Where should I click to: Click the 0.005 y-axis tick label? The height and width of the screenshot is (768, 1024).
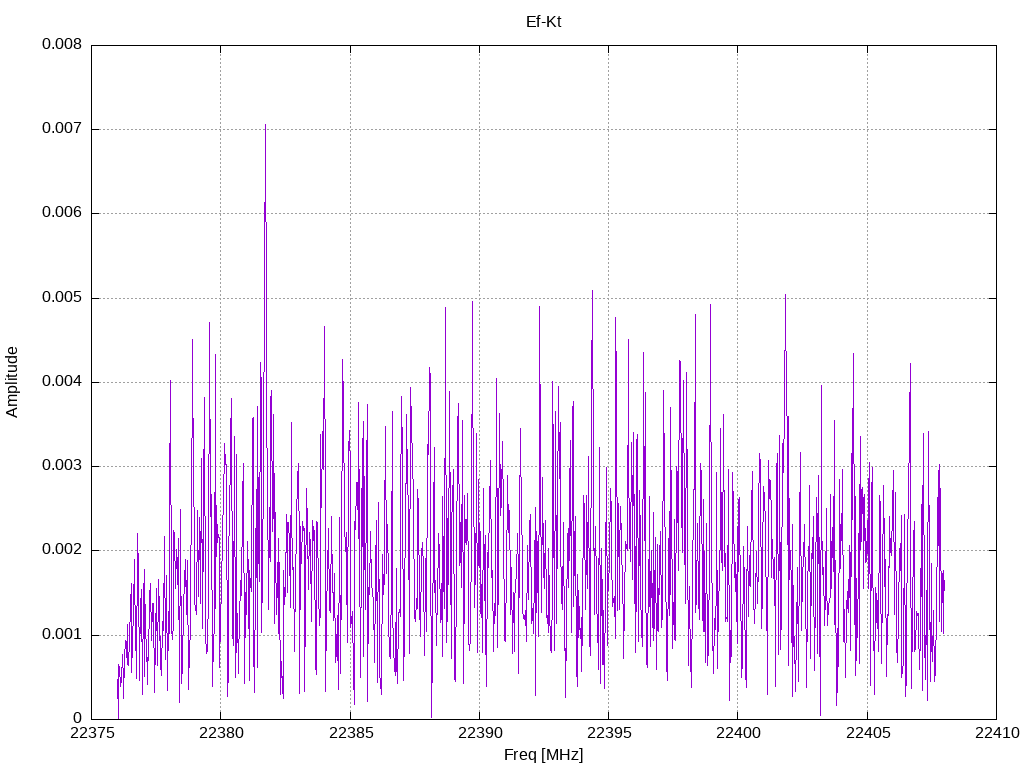point(62,298)
